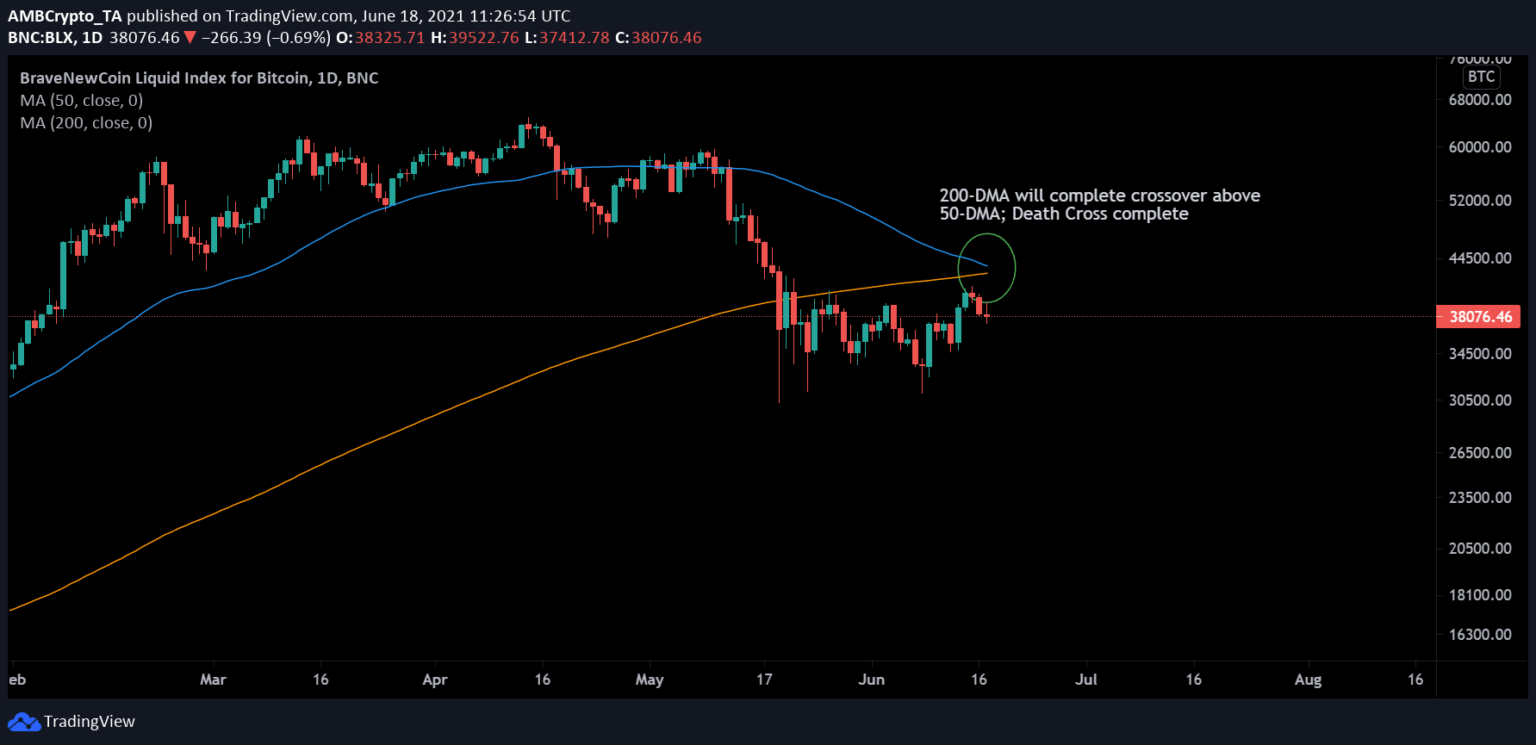
Task: Click the Mar date axis label
Action: (215, 679)
